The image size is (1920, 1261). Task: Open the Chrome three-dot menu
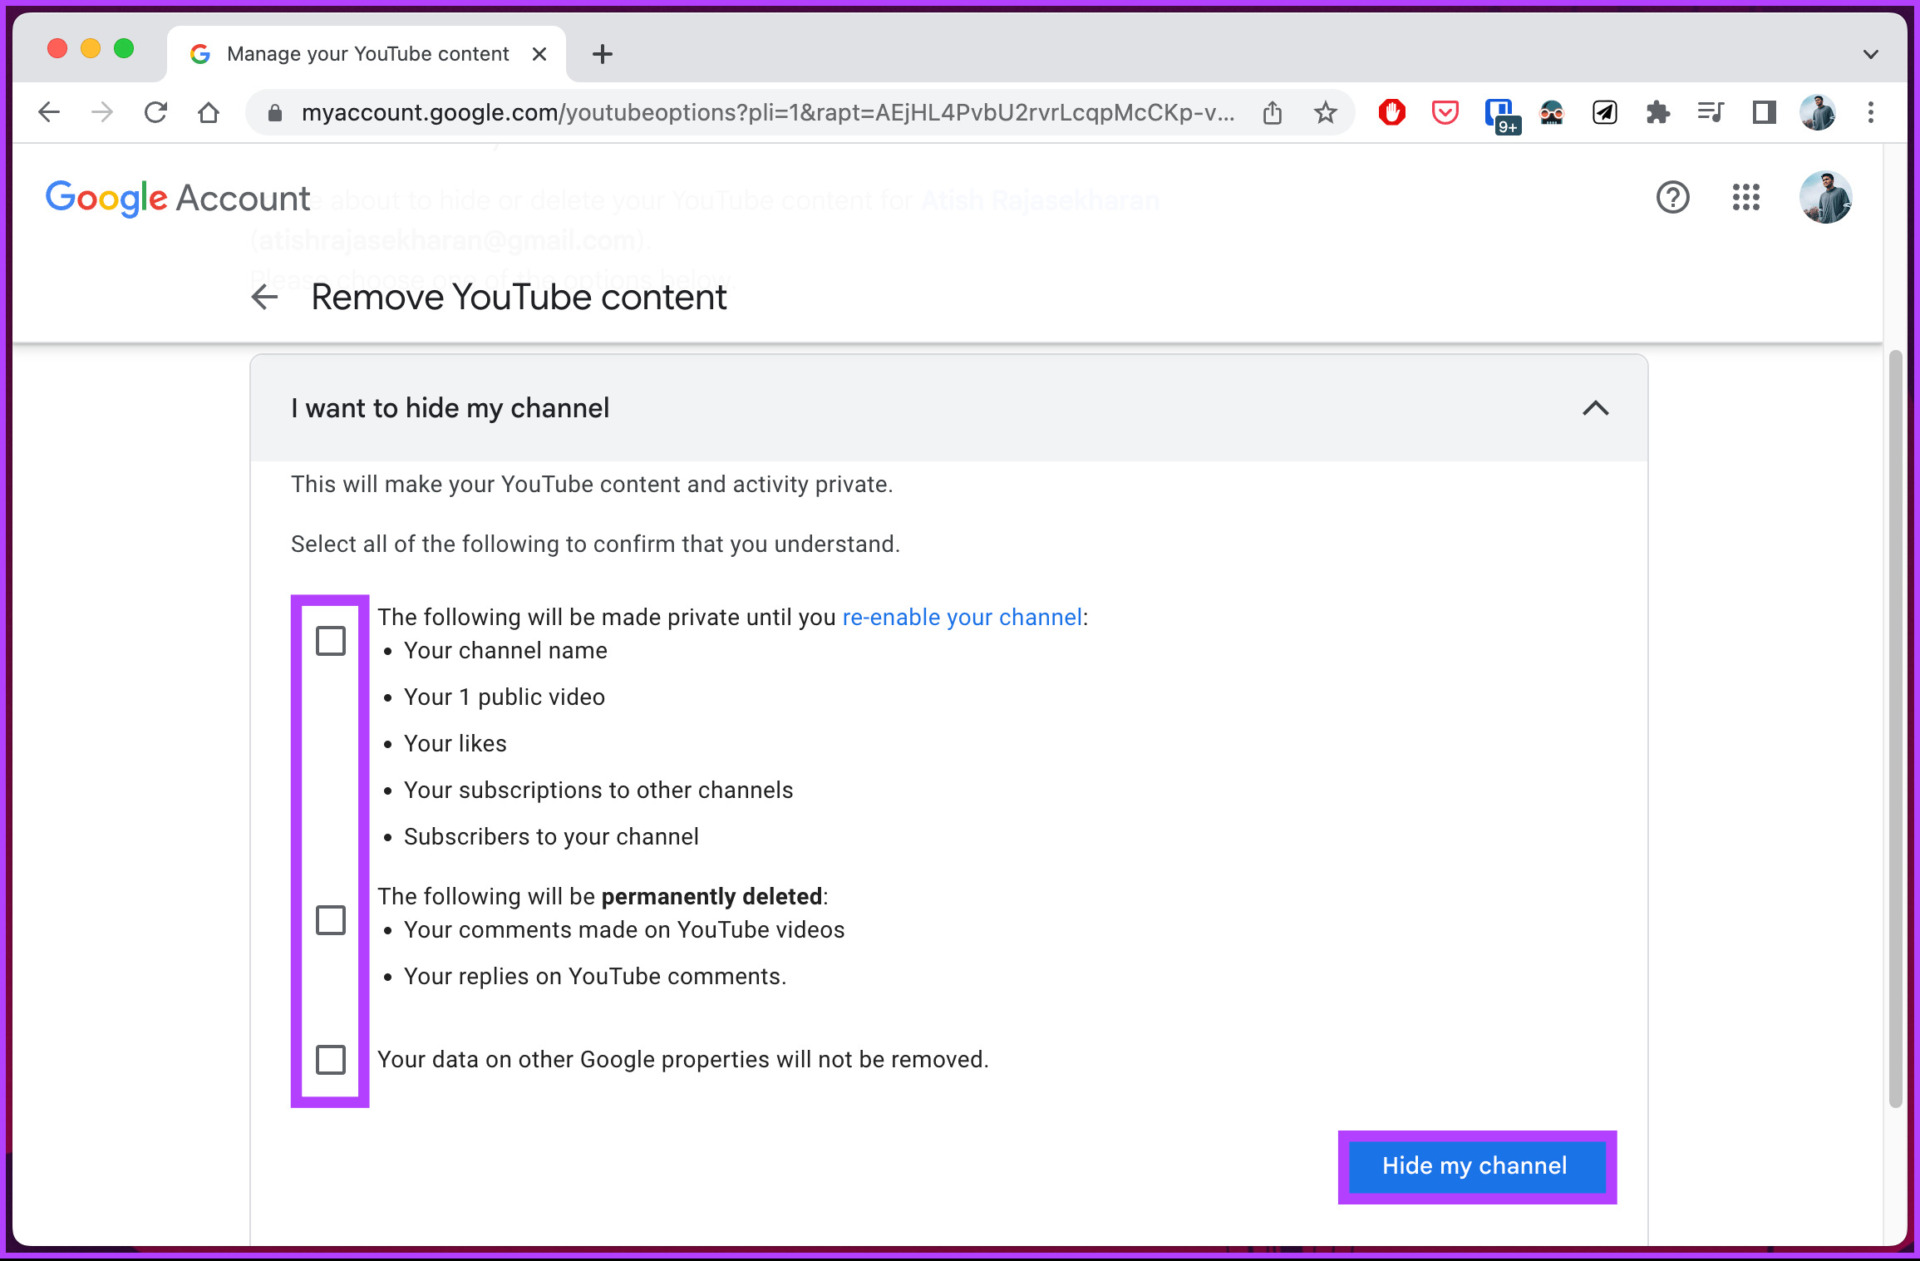click(x=1870, y=112)
